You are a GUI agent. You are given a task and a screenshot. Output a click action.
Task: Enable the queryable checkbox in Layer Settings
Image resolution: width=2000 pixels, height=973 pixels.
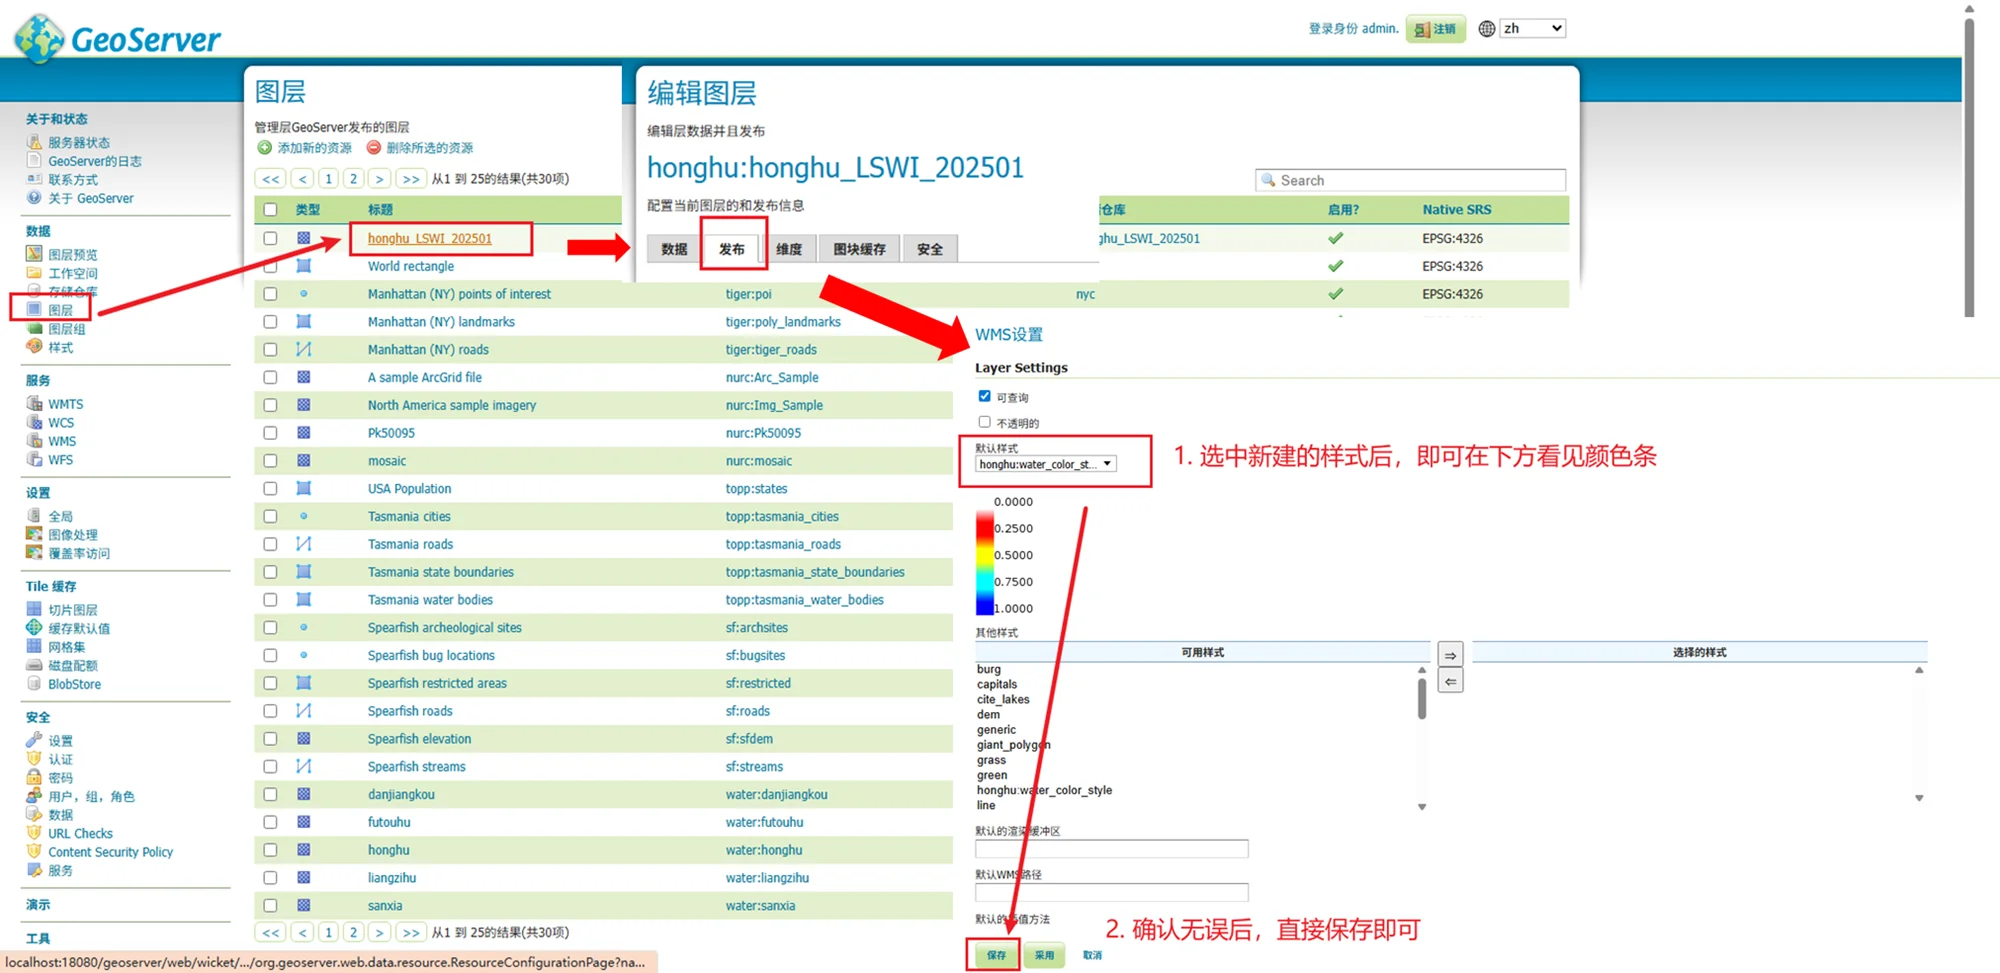point(985,396)
